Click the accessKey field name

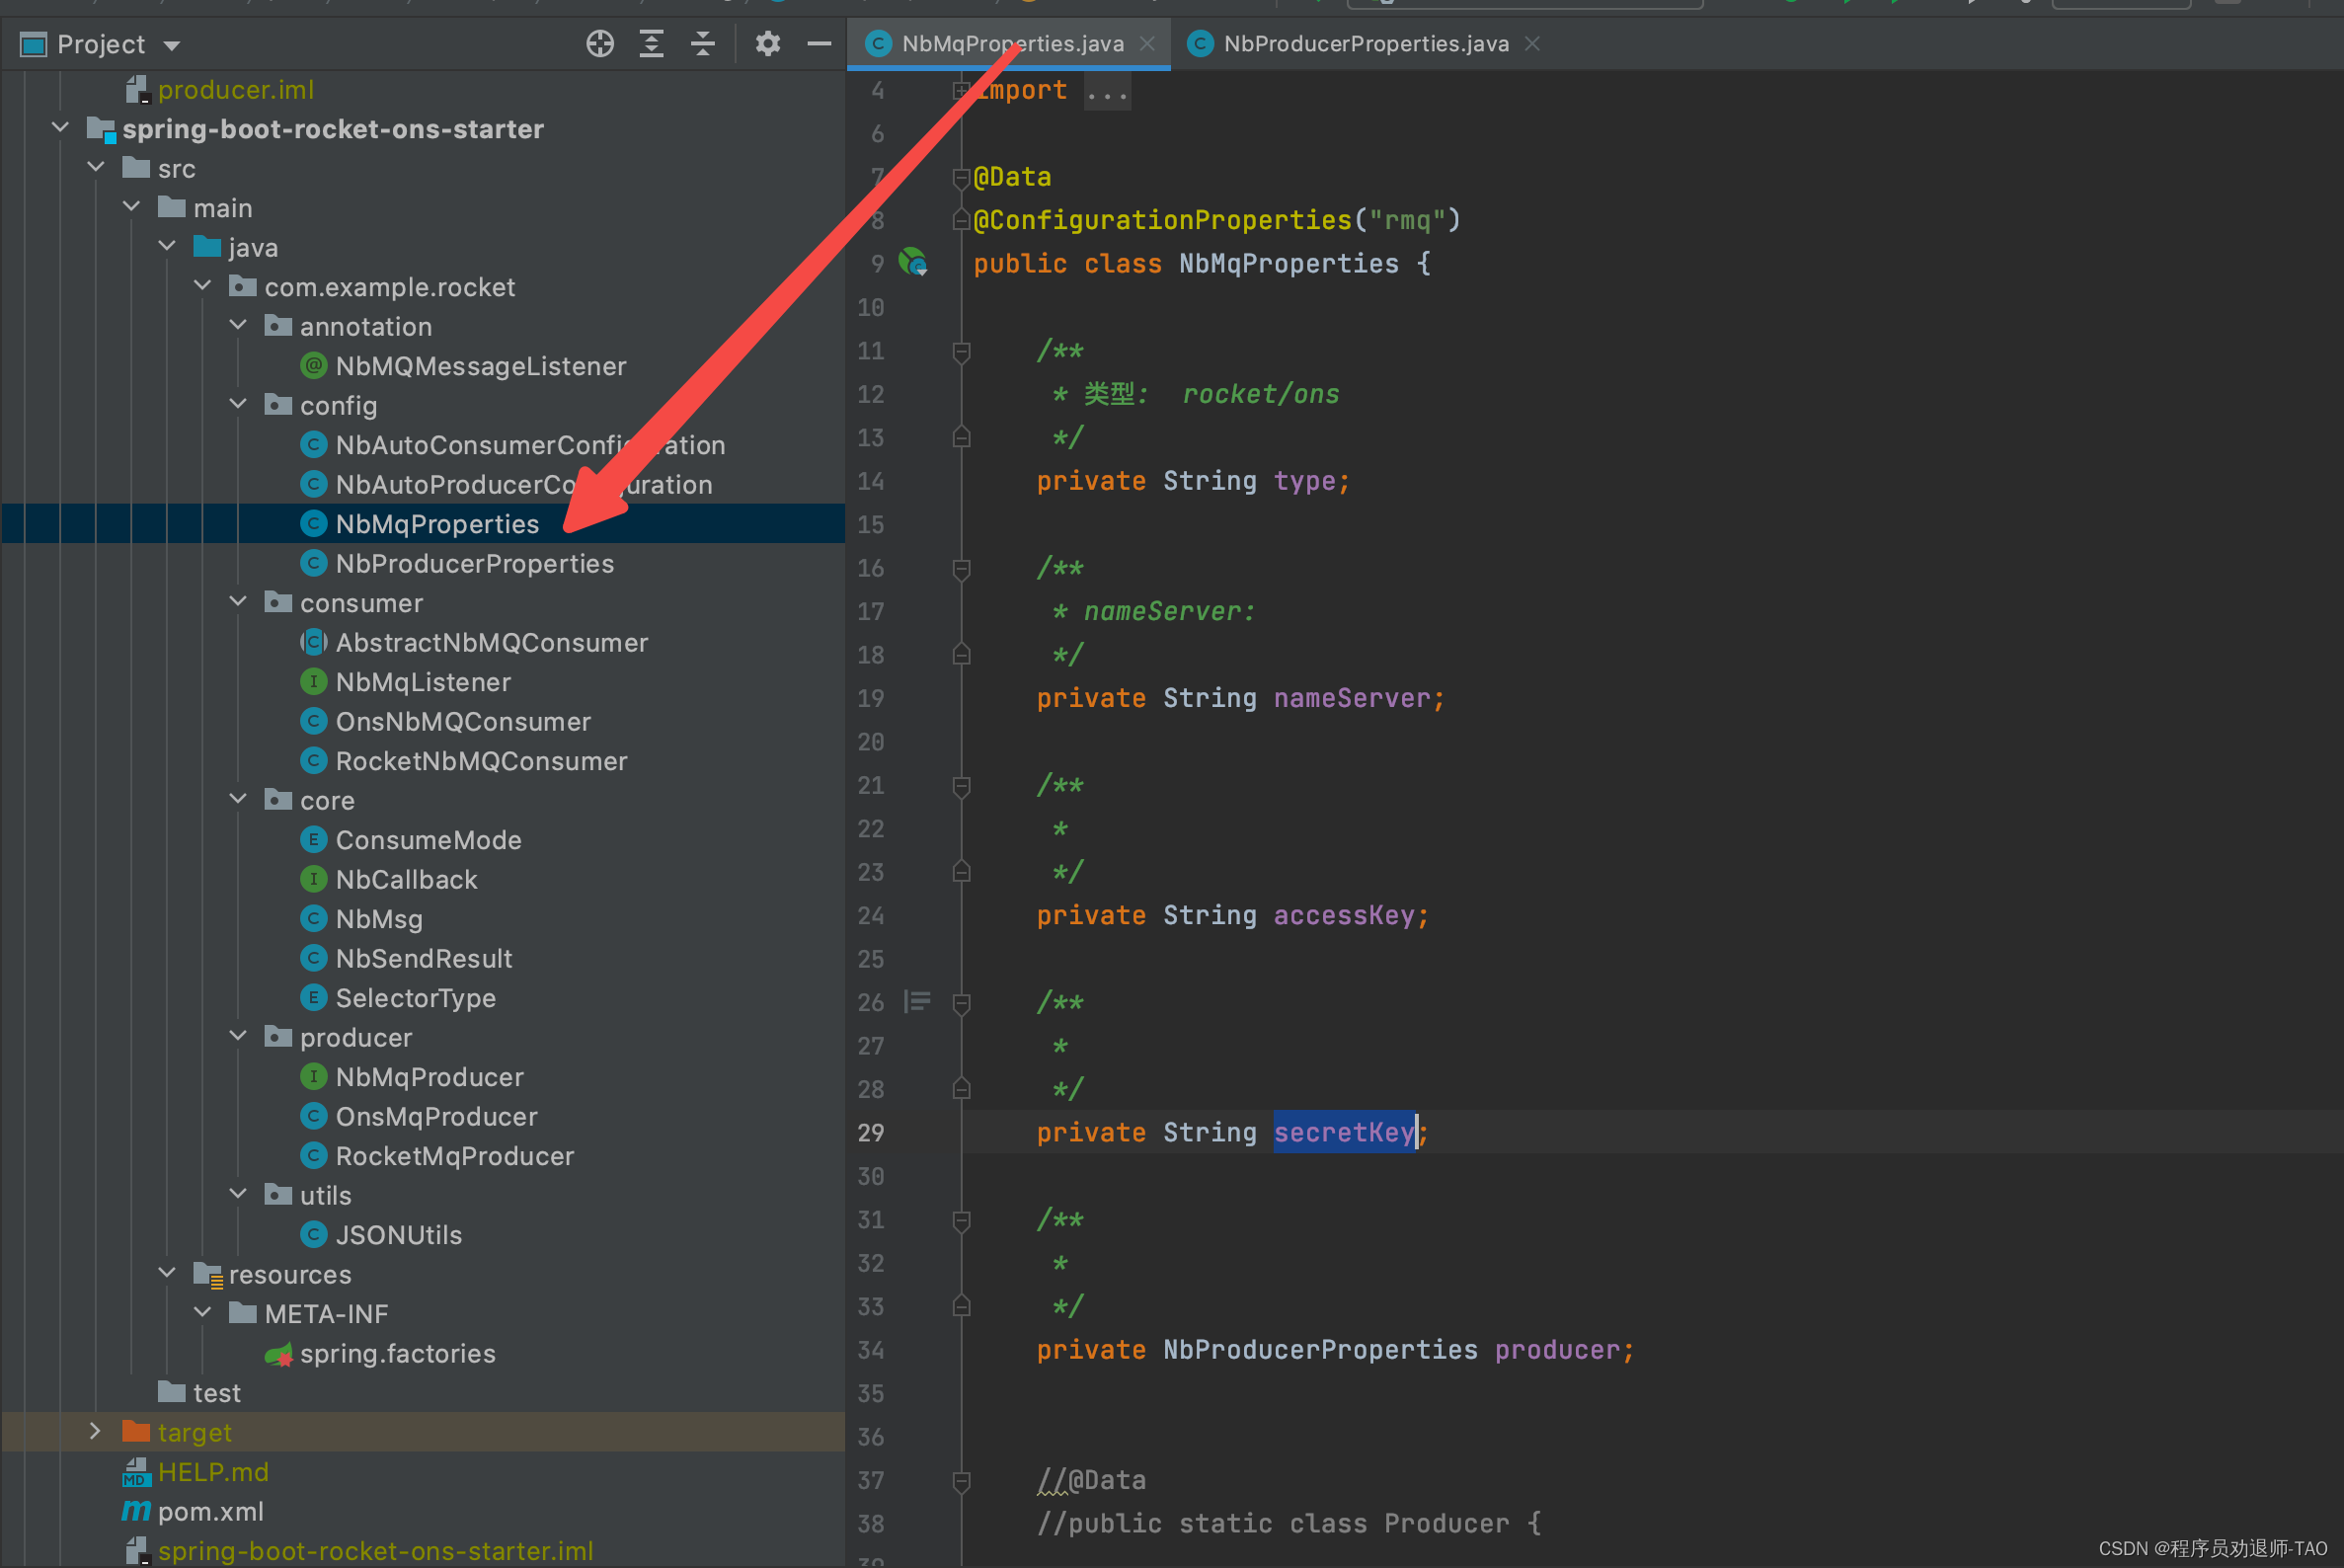point(1344,916)
